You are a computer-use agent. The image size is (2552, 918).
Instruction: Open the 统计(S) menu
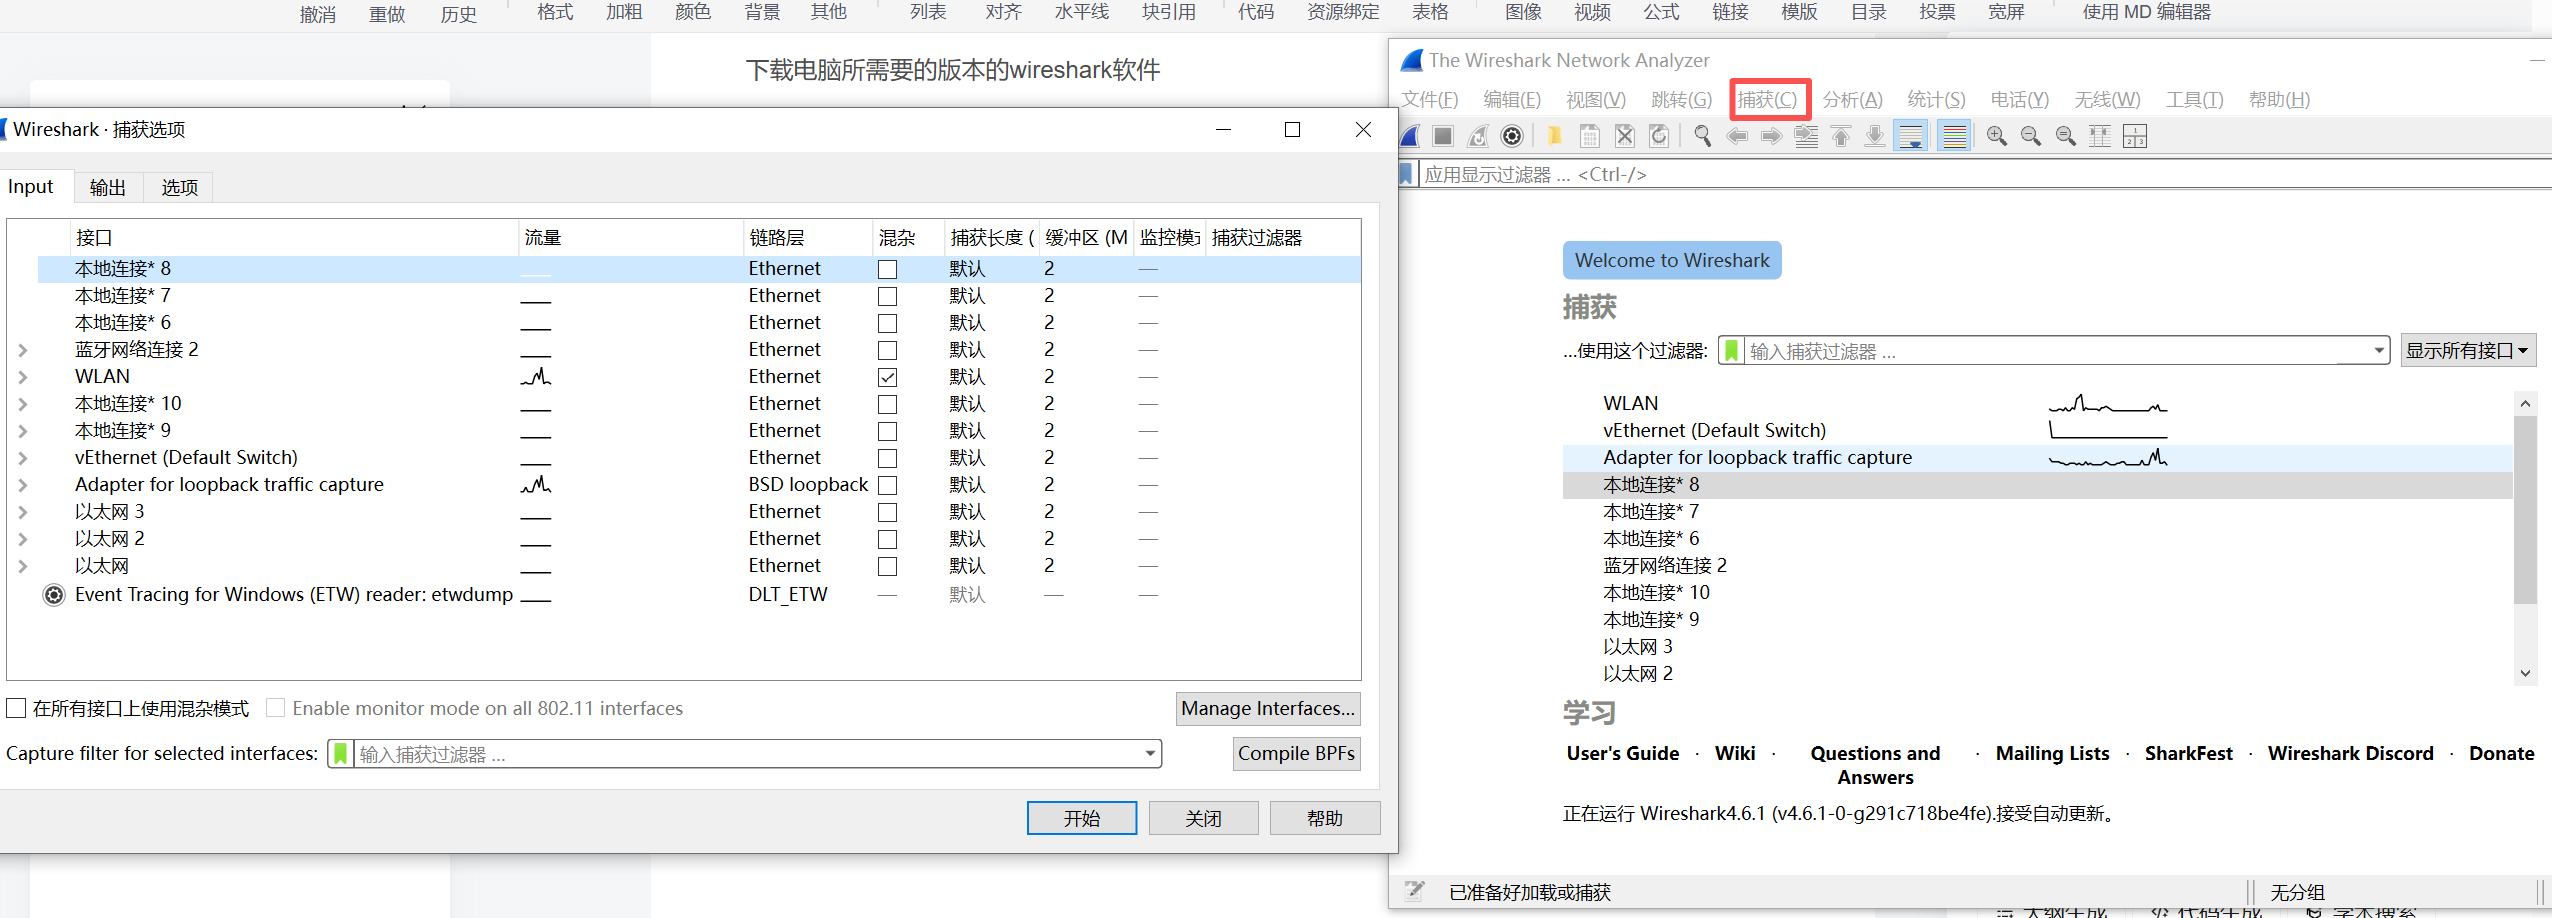click(x=1936, y=99)
